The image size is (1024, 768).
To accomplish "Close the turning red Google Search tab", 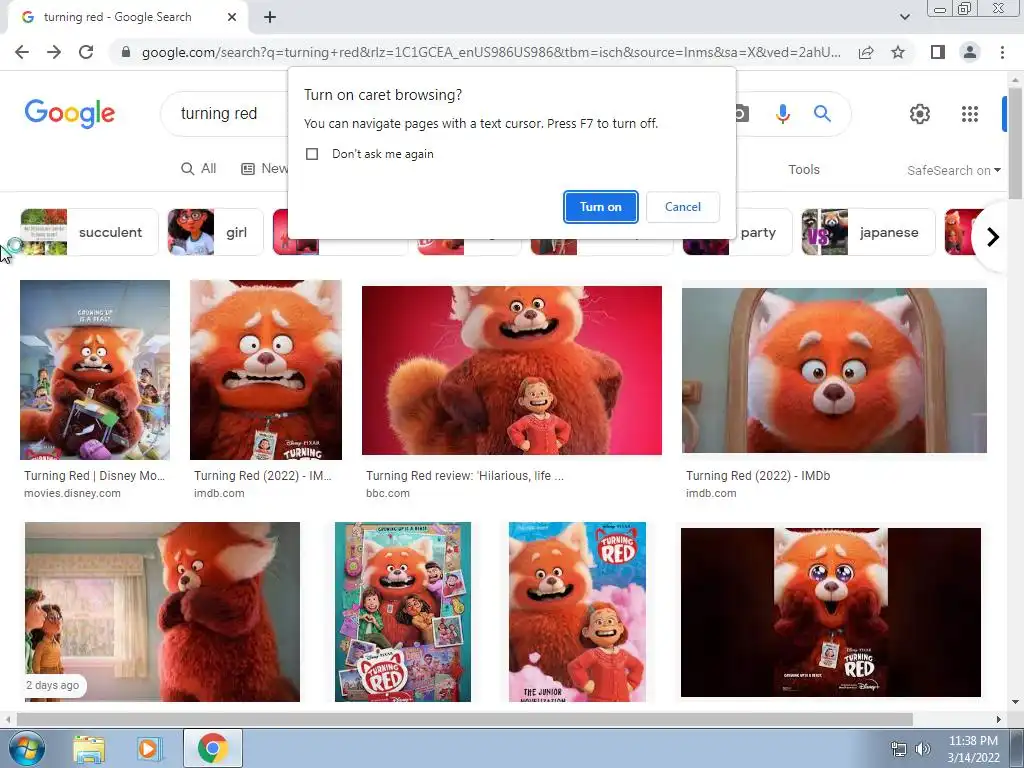I will click(232, 18).
